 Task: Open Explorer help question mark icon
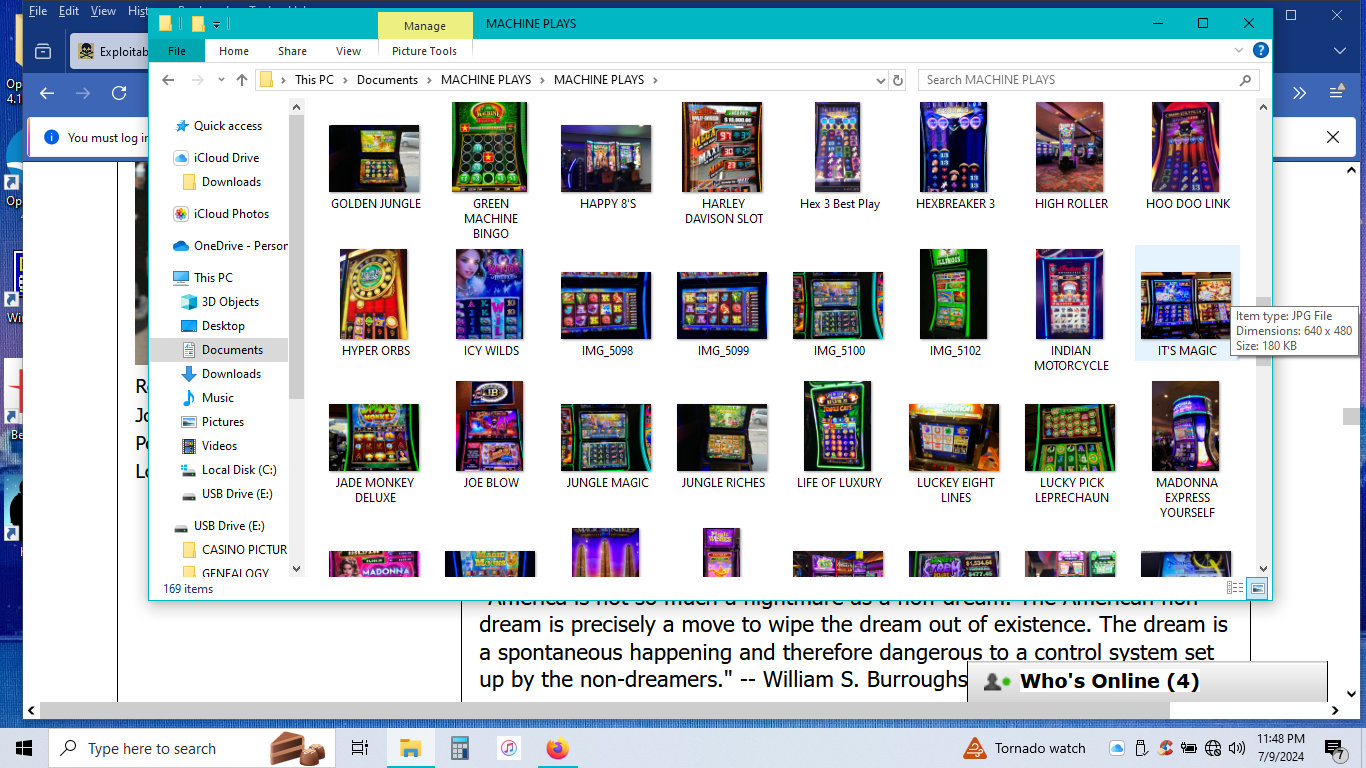point(1261,50)
